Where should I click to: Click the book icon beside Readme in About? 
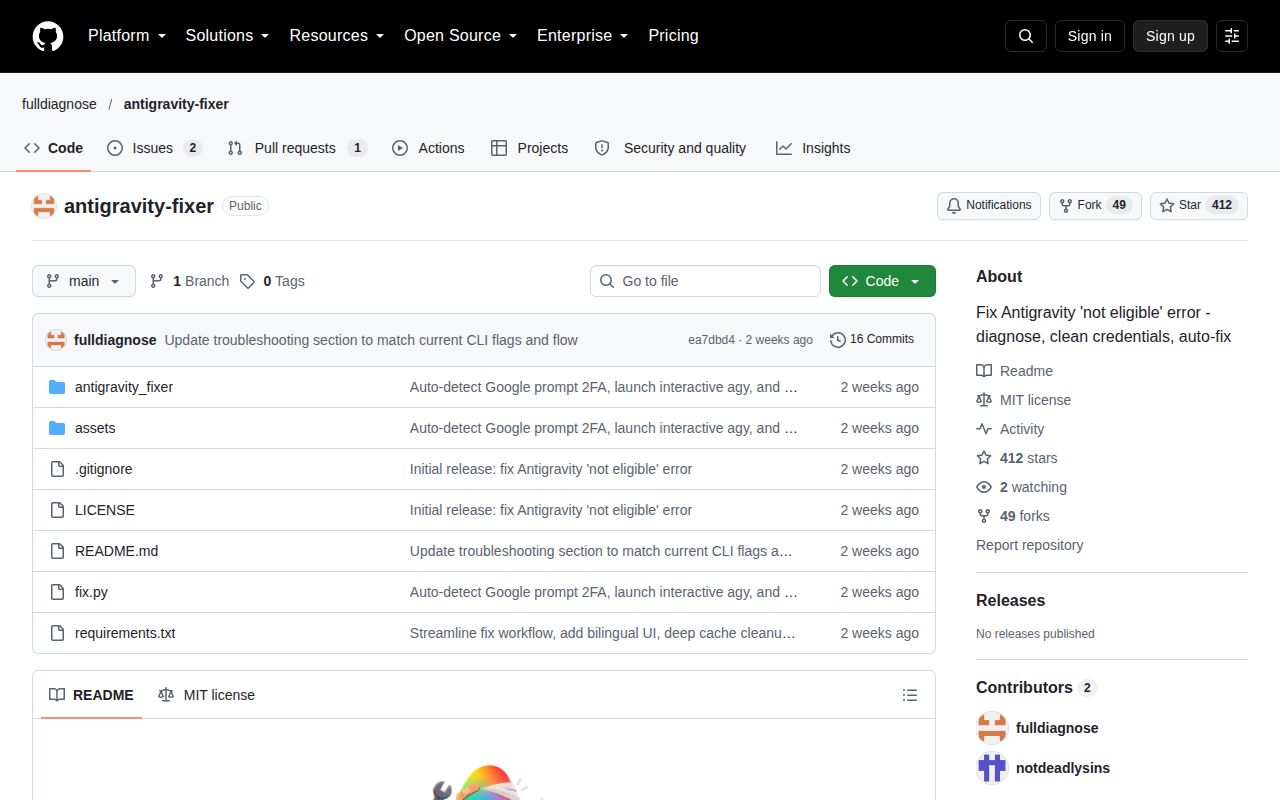pos(984,371)
